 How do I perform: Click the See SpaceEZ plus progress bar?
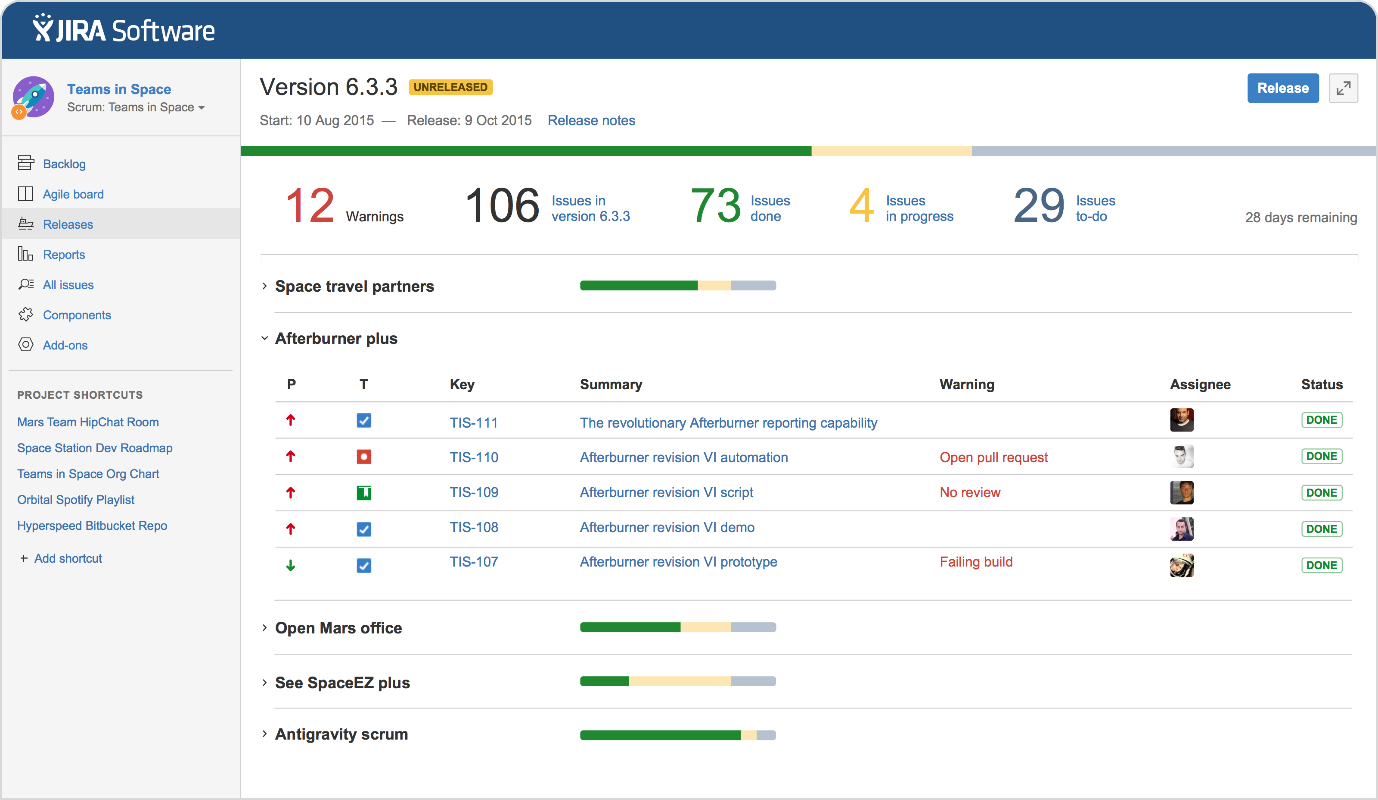678,681
